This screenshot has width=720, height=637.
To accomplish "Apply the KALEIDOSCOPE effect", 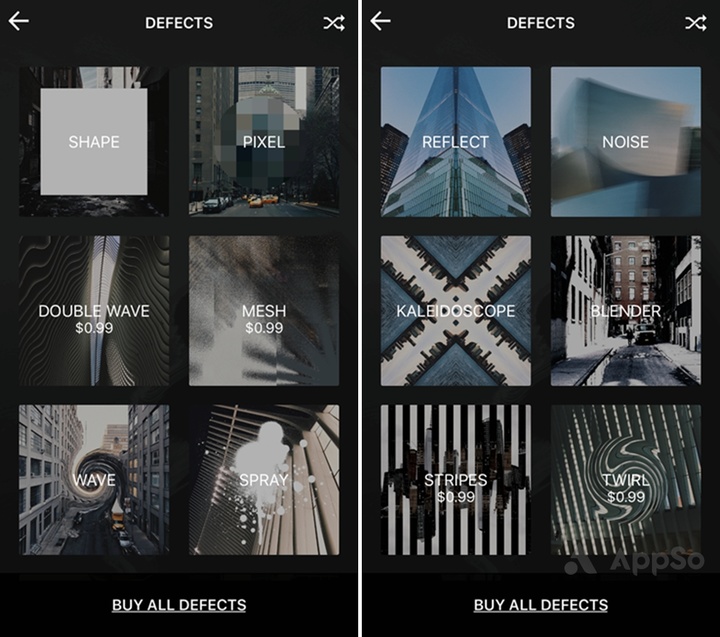I will click(456, 311).
